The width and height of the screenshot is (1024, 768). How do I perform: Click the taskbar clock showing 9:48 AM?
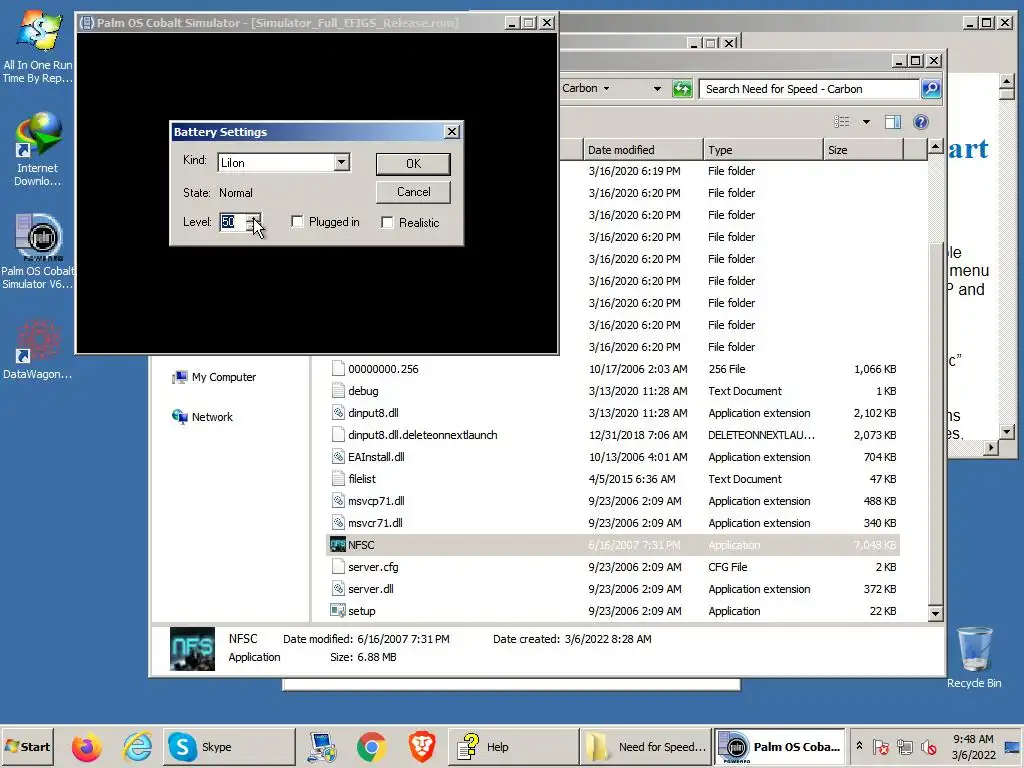(x=973, y=746)
